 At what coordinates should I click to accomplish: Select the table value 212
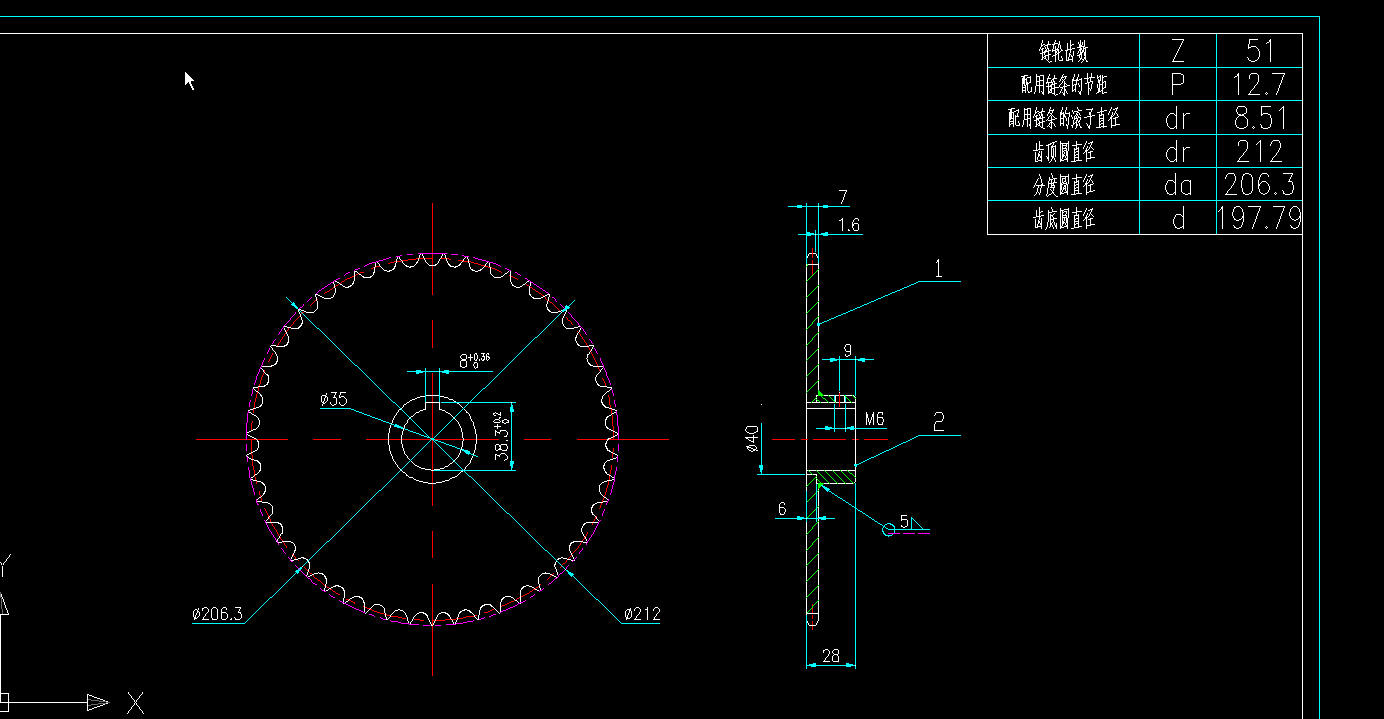1259,151
